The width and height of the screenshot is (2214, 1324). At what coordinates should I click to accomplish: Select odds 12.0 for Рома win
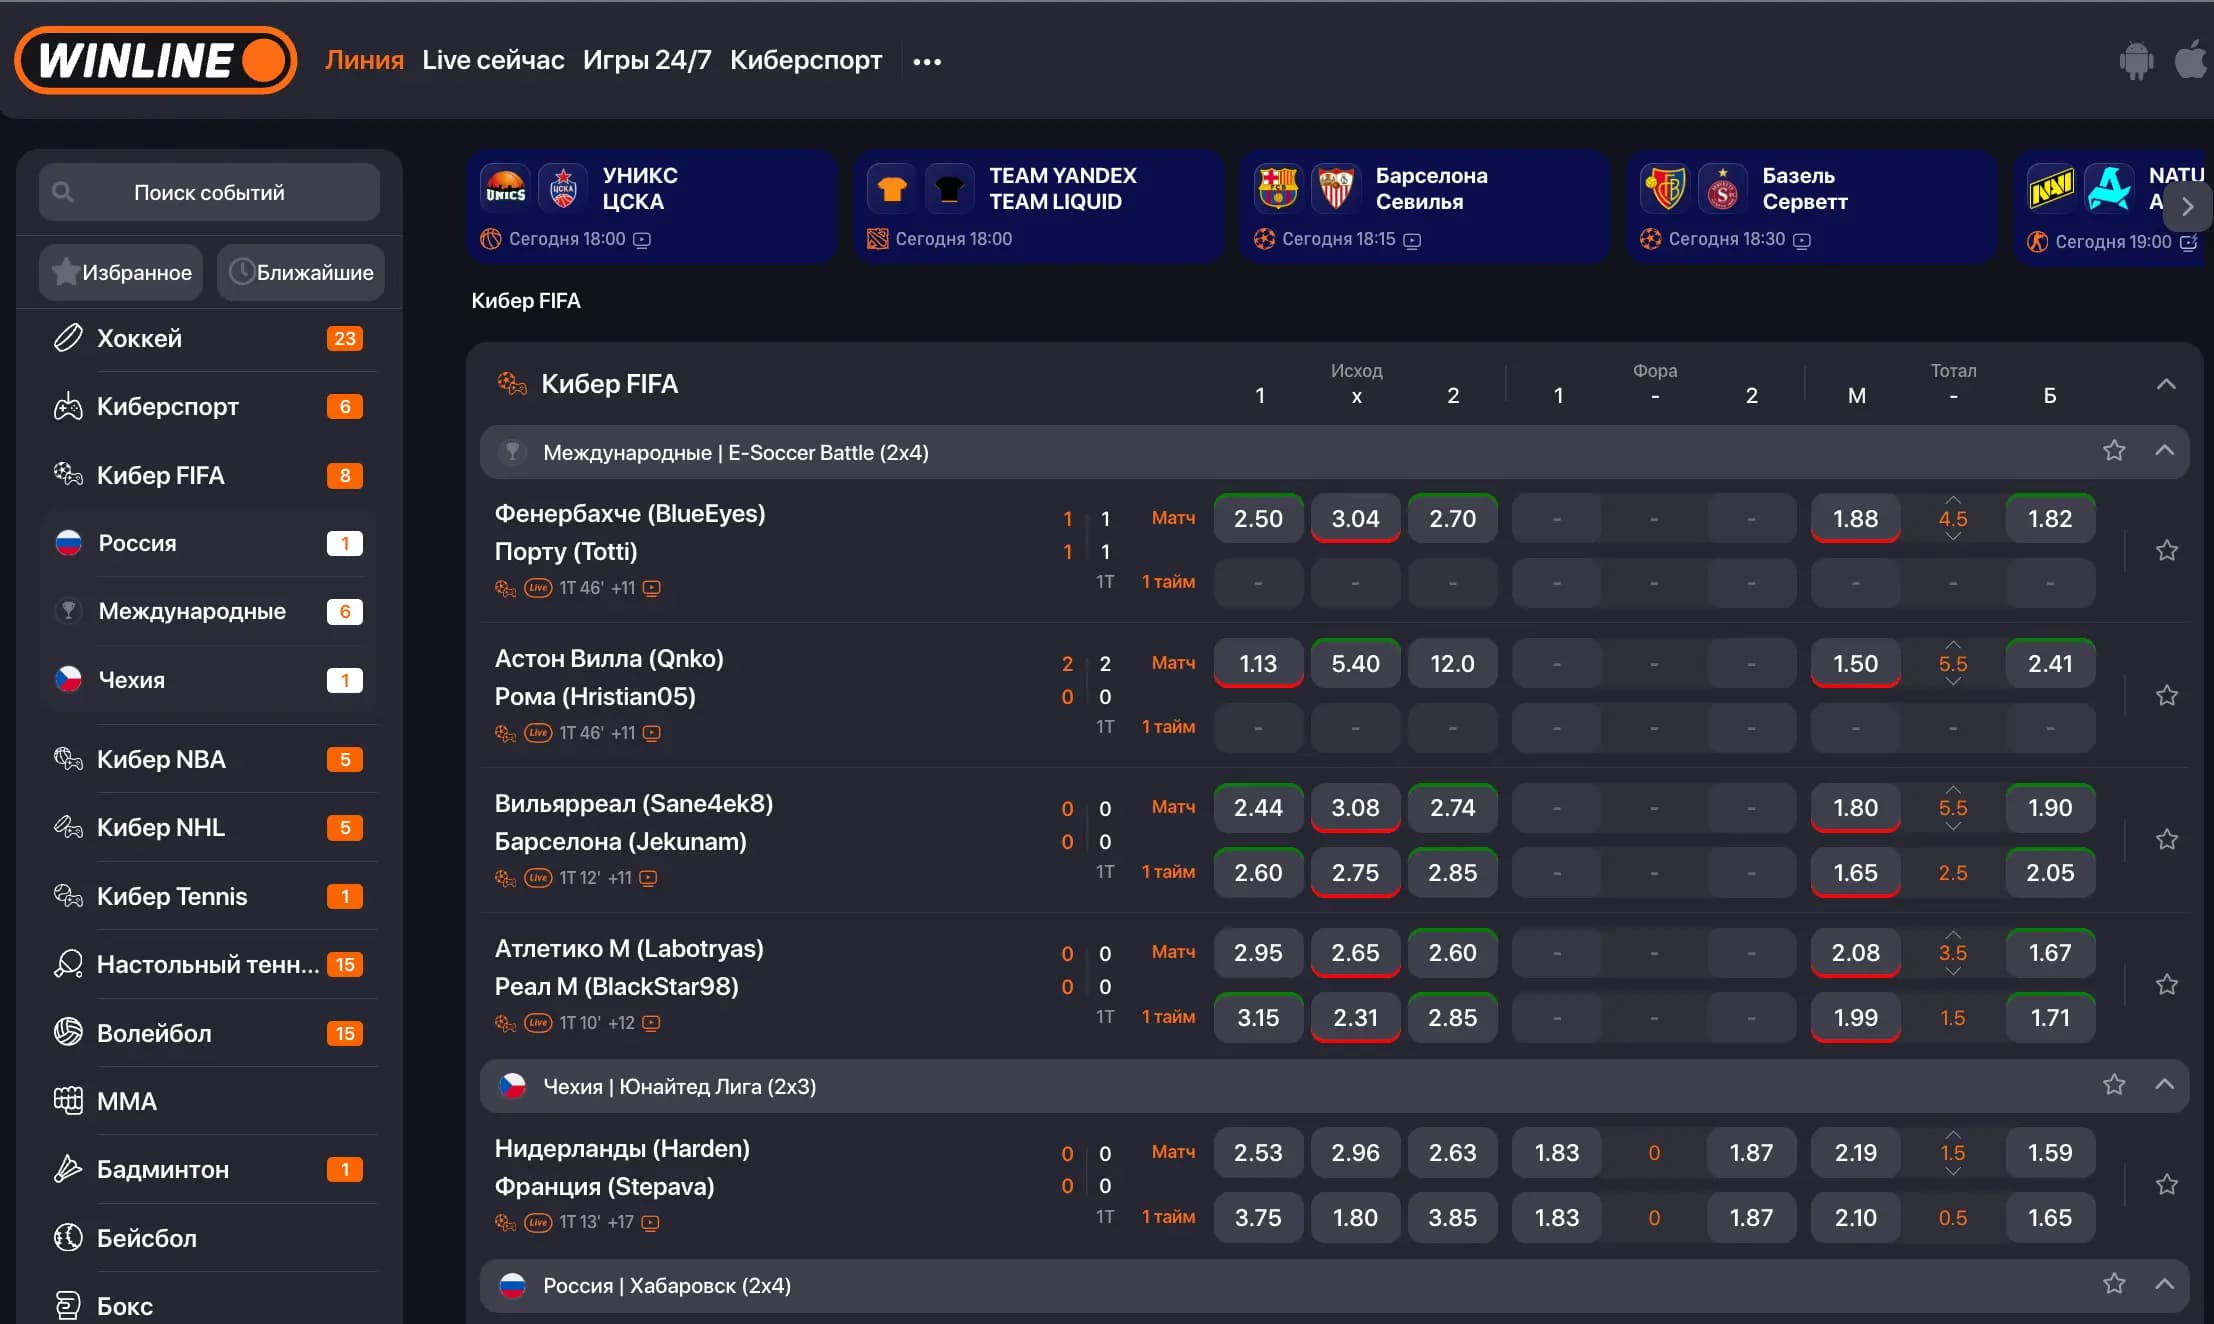point(1452,664)
